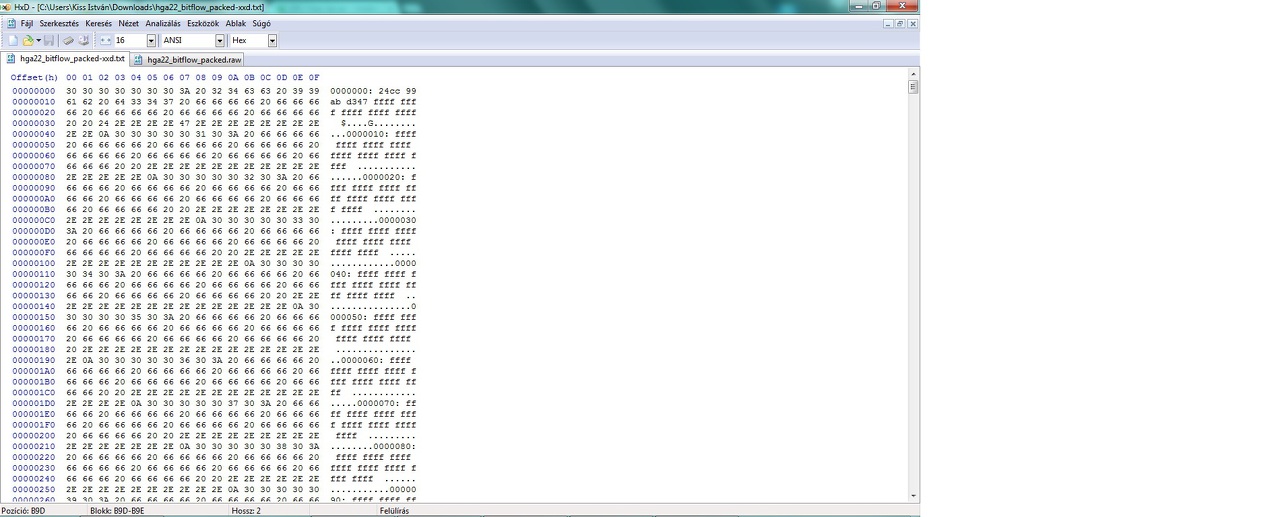Restore the inner document window
This screenshot has height=517, width=1280.
pyautogui.click(x=900, y=23)
